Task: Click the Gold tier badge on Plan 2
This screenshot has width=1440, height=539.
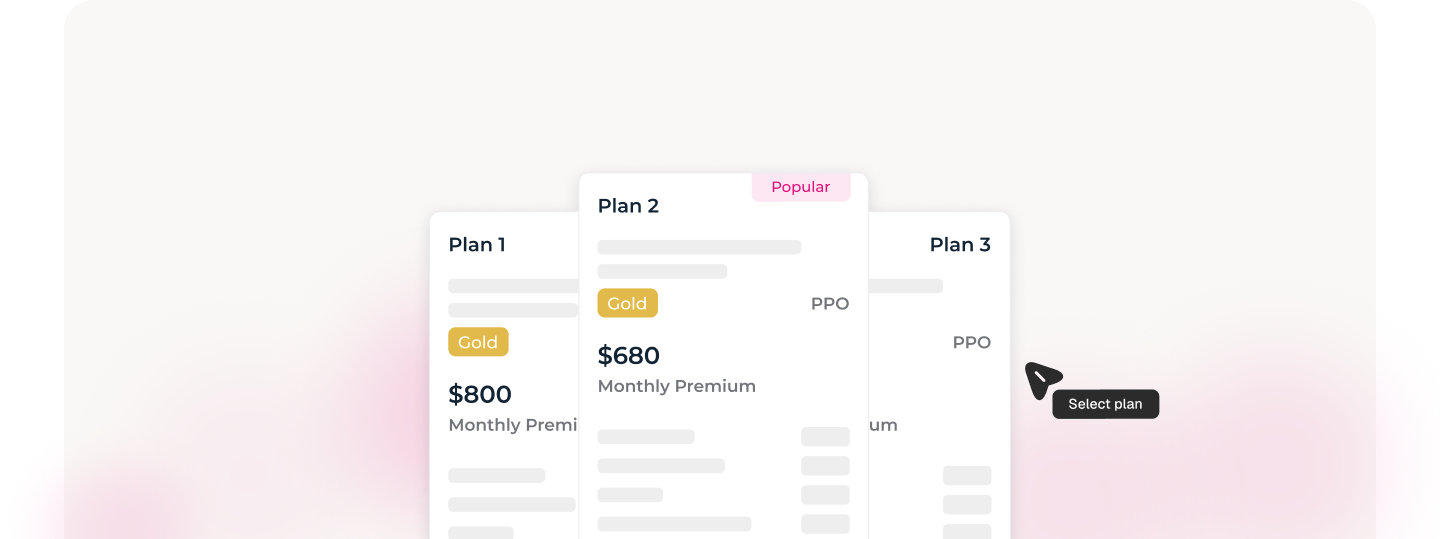Action: (x=627, y=303)
